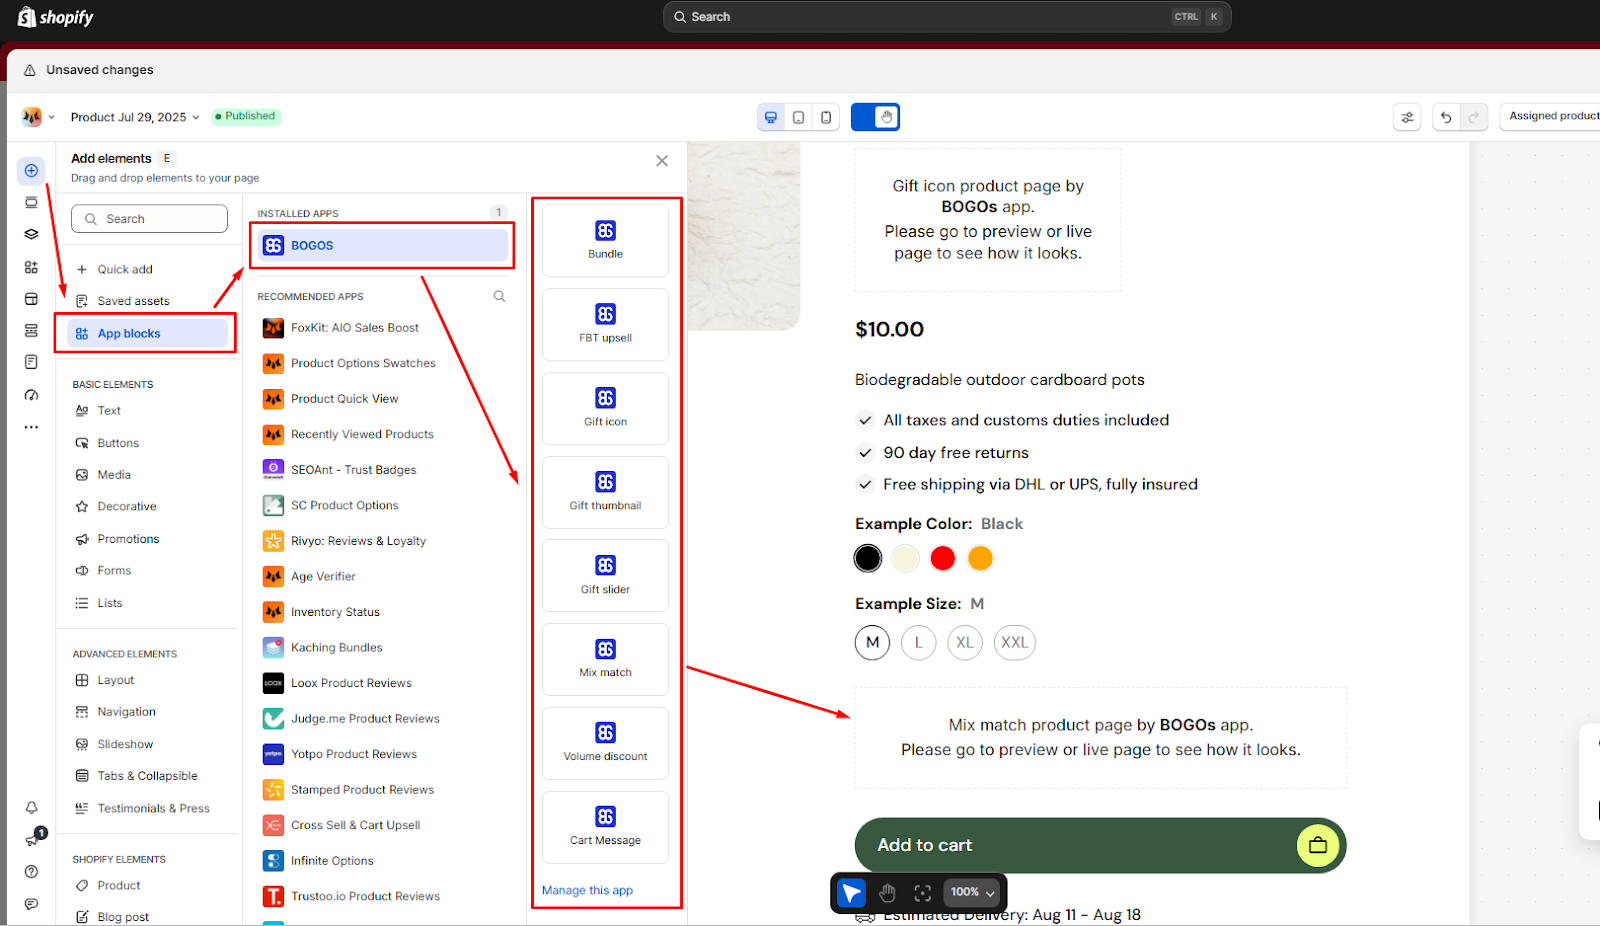Image resolution: width=1600 pixels, height=926 pixels.
Task: Select size M option
Action: pos(872,642)
